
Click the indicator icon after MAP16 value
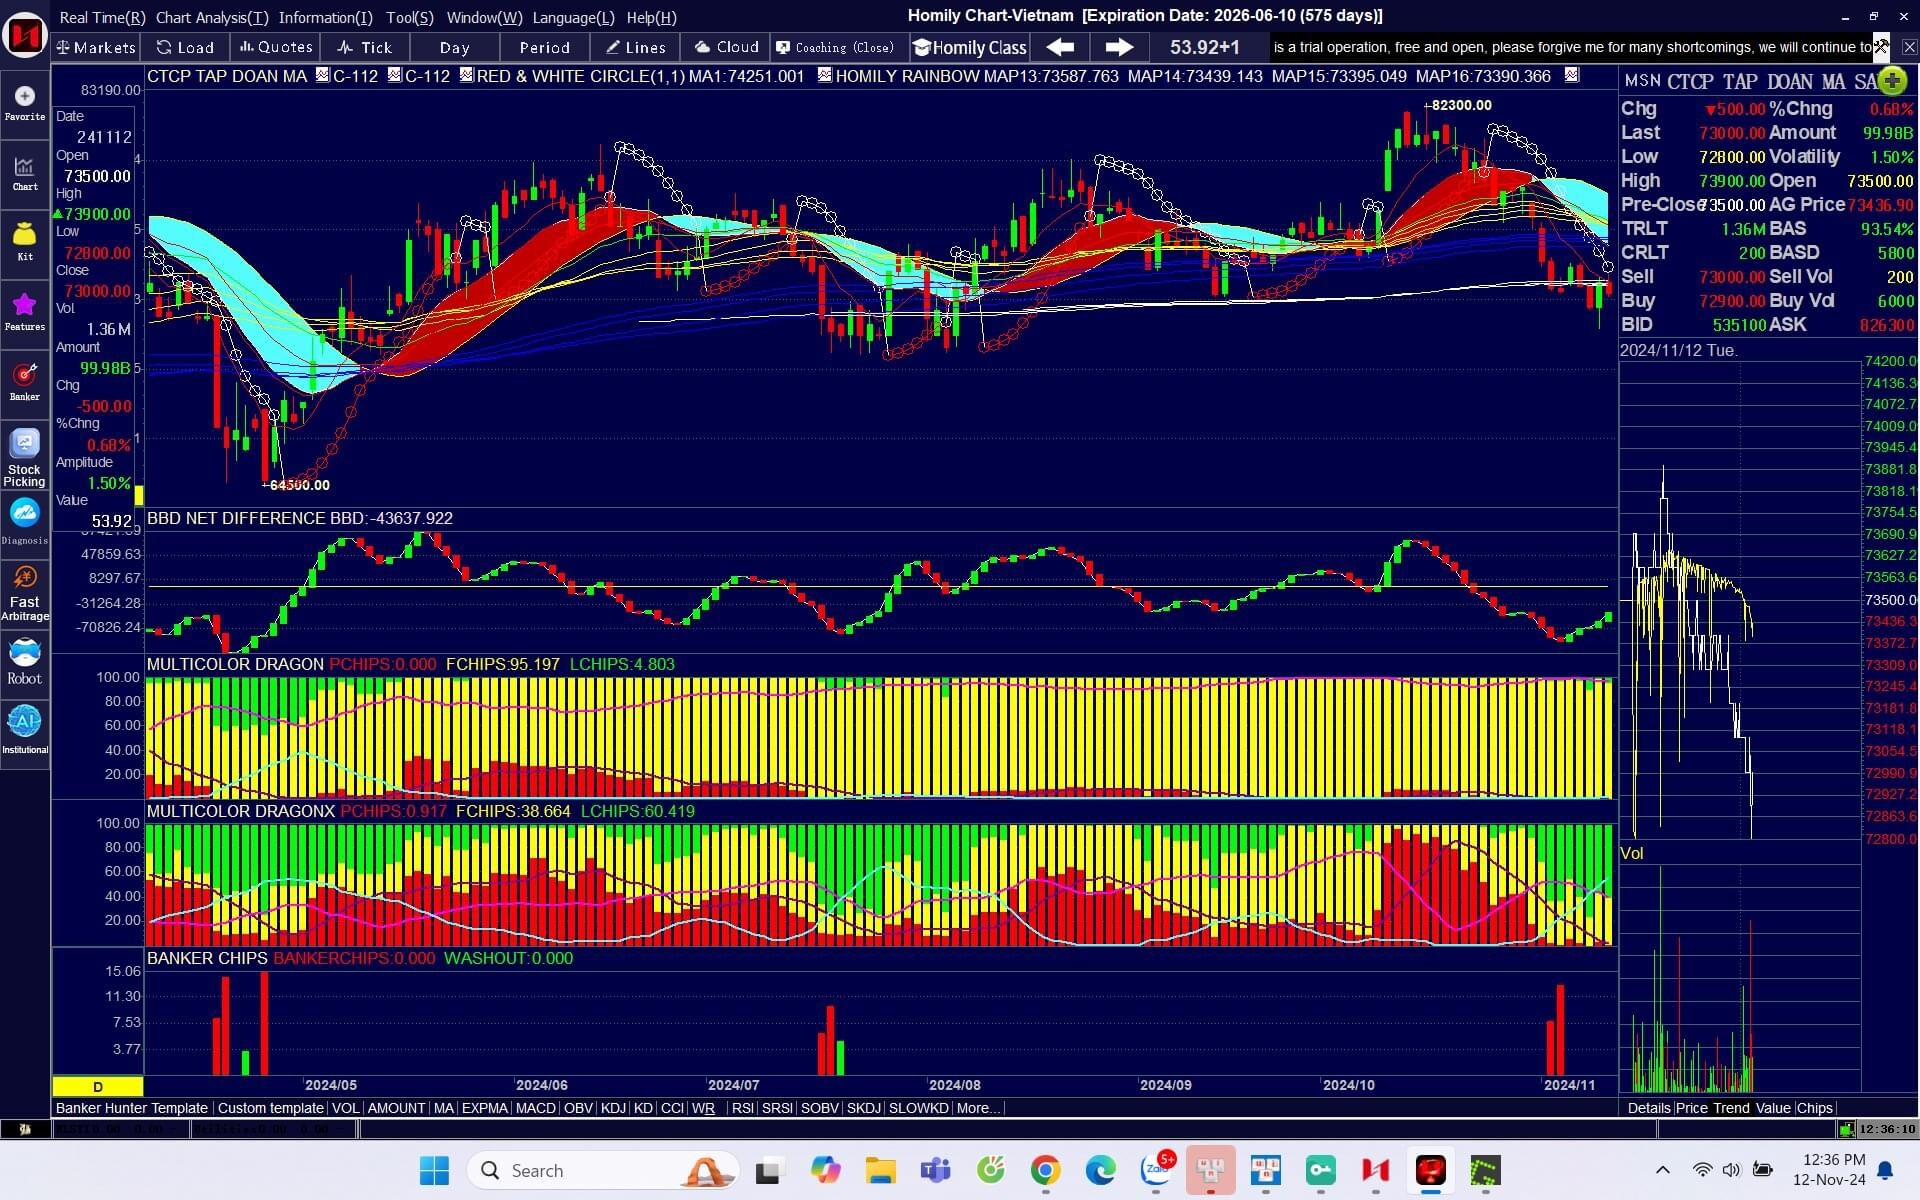click(1571, 75)
